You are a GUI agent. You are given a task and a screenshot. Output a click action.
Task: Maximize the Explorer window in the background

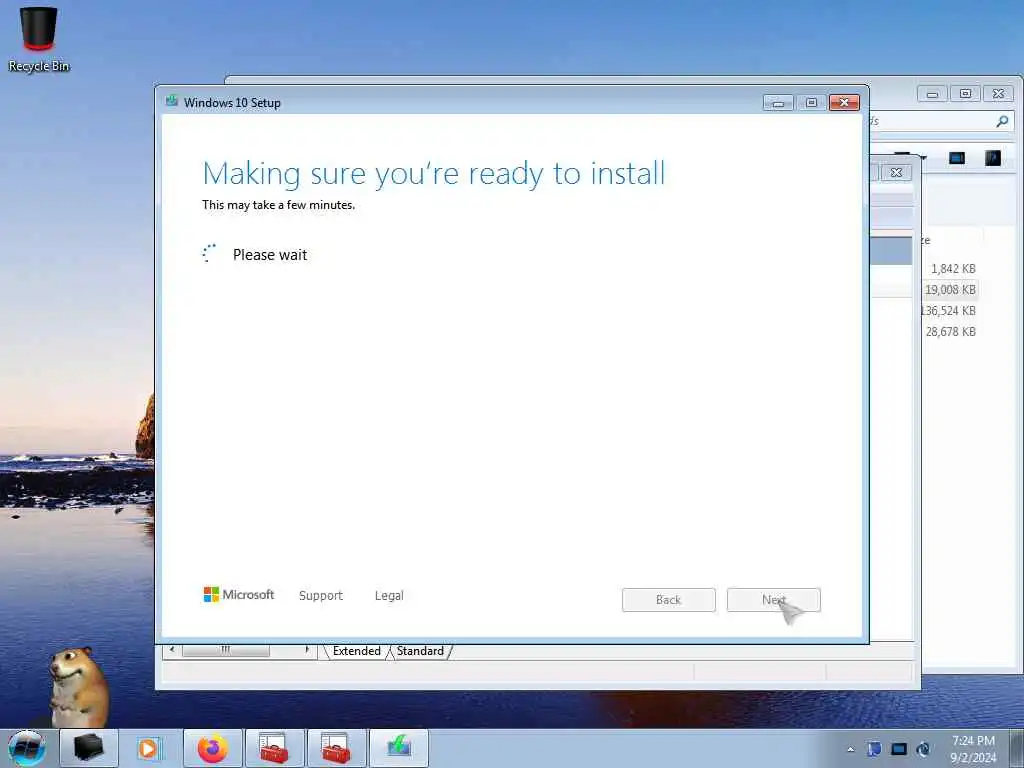(x=965, y=94)
